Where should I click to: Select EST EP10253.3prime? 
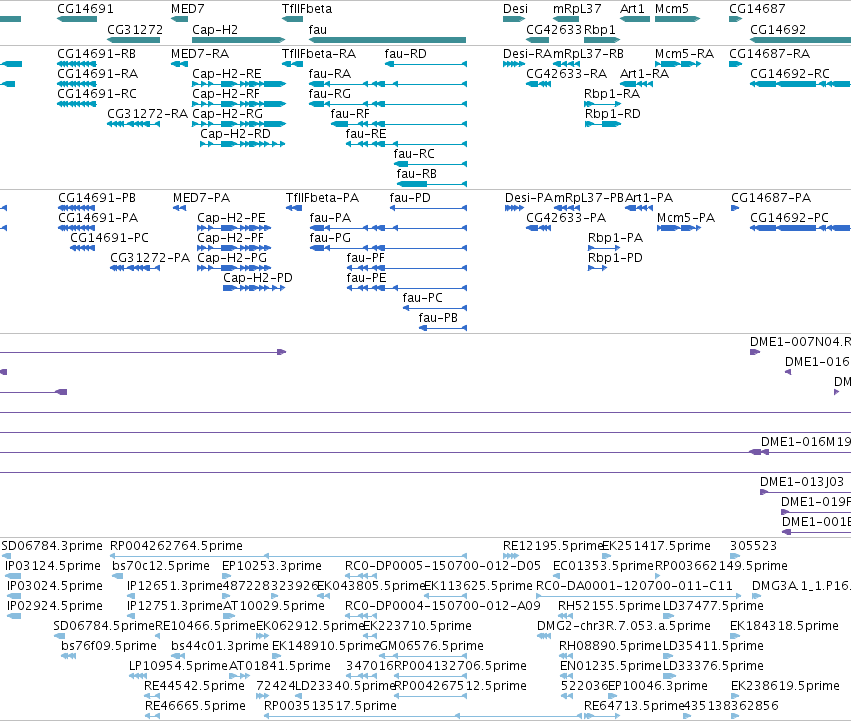(x=226, y=576)
